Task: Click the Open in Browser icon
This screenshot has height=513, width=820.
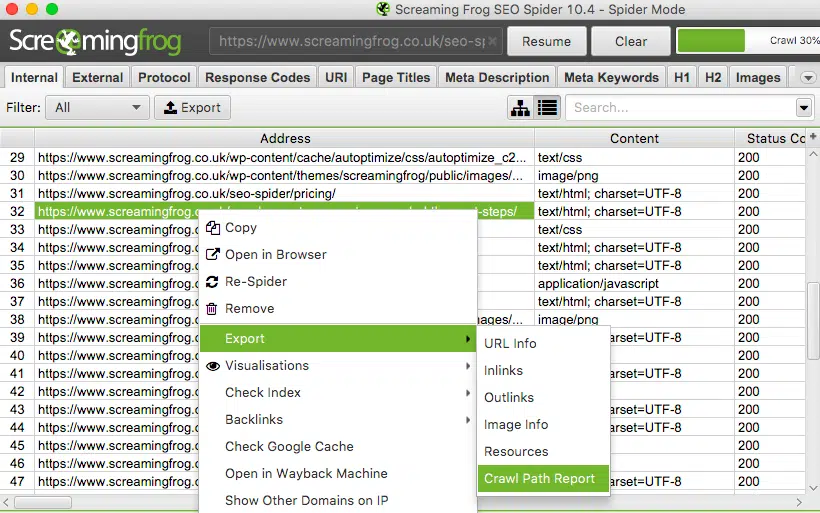Action: (x=212, y=255)
